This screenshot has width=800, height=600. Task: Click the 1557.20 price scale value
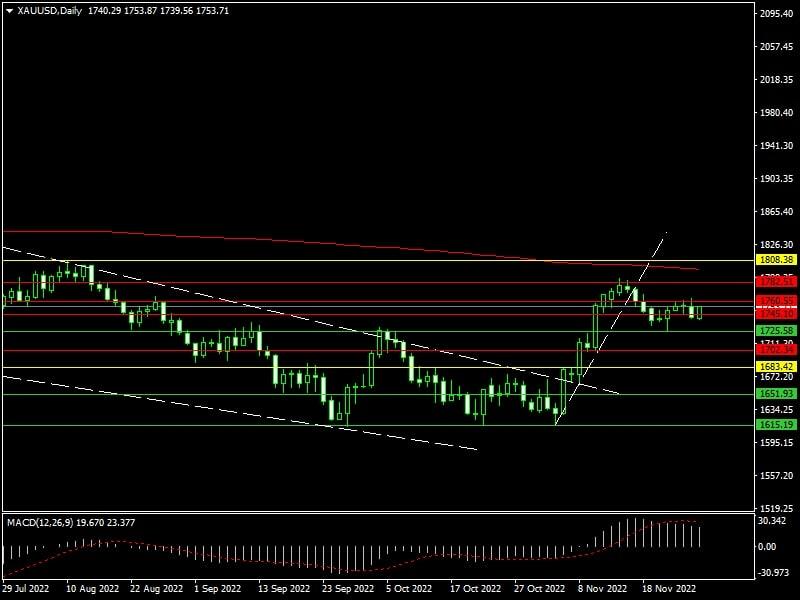pyautogui.click(x=777, y=476)
